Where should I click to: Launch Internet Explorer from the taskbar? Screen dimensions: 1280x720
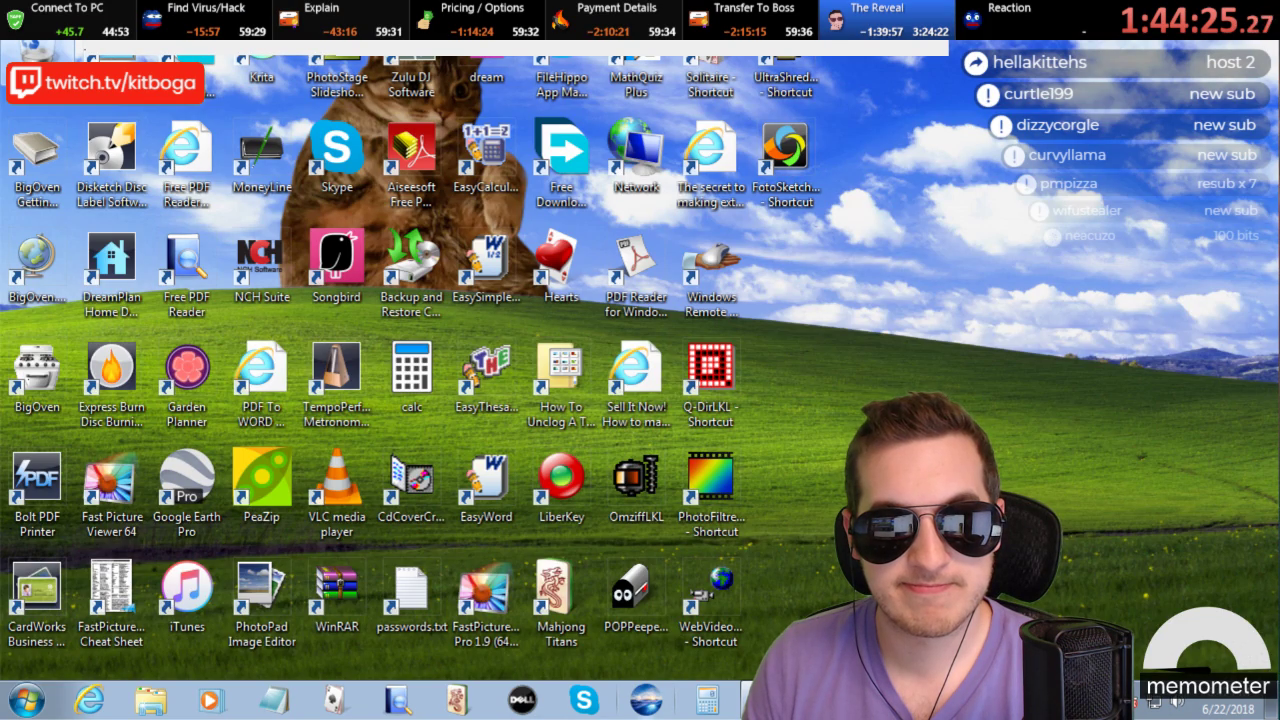pyautogui.click(x=89, y=700)
